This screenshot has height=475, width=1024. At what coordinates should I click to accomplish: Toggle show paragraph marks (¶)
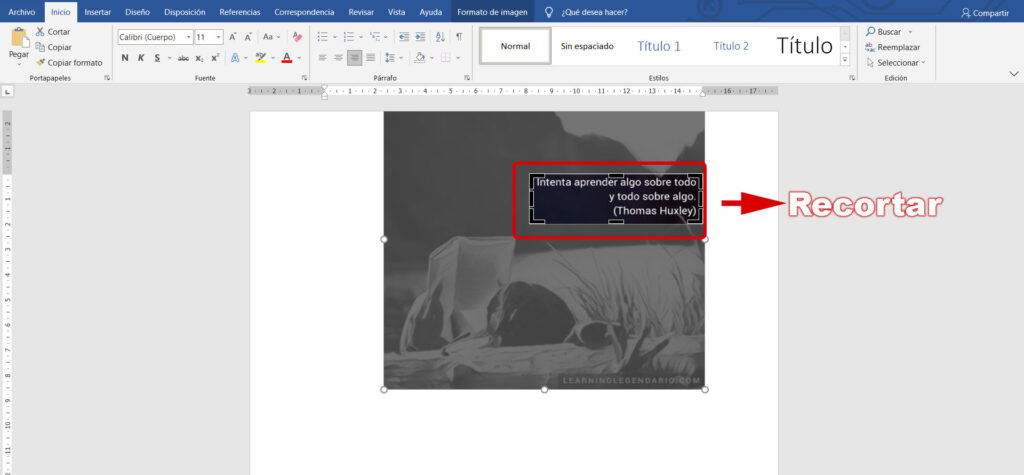tap(459, 37)
